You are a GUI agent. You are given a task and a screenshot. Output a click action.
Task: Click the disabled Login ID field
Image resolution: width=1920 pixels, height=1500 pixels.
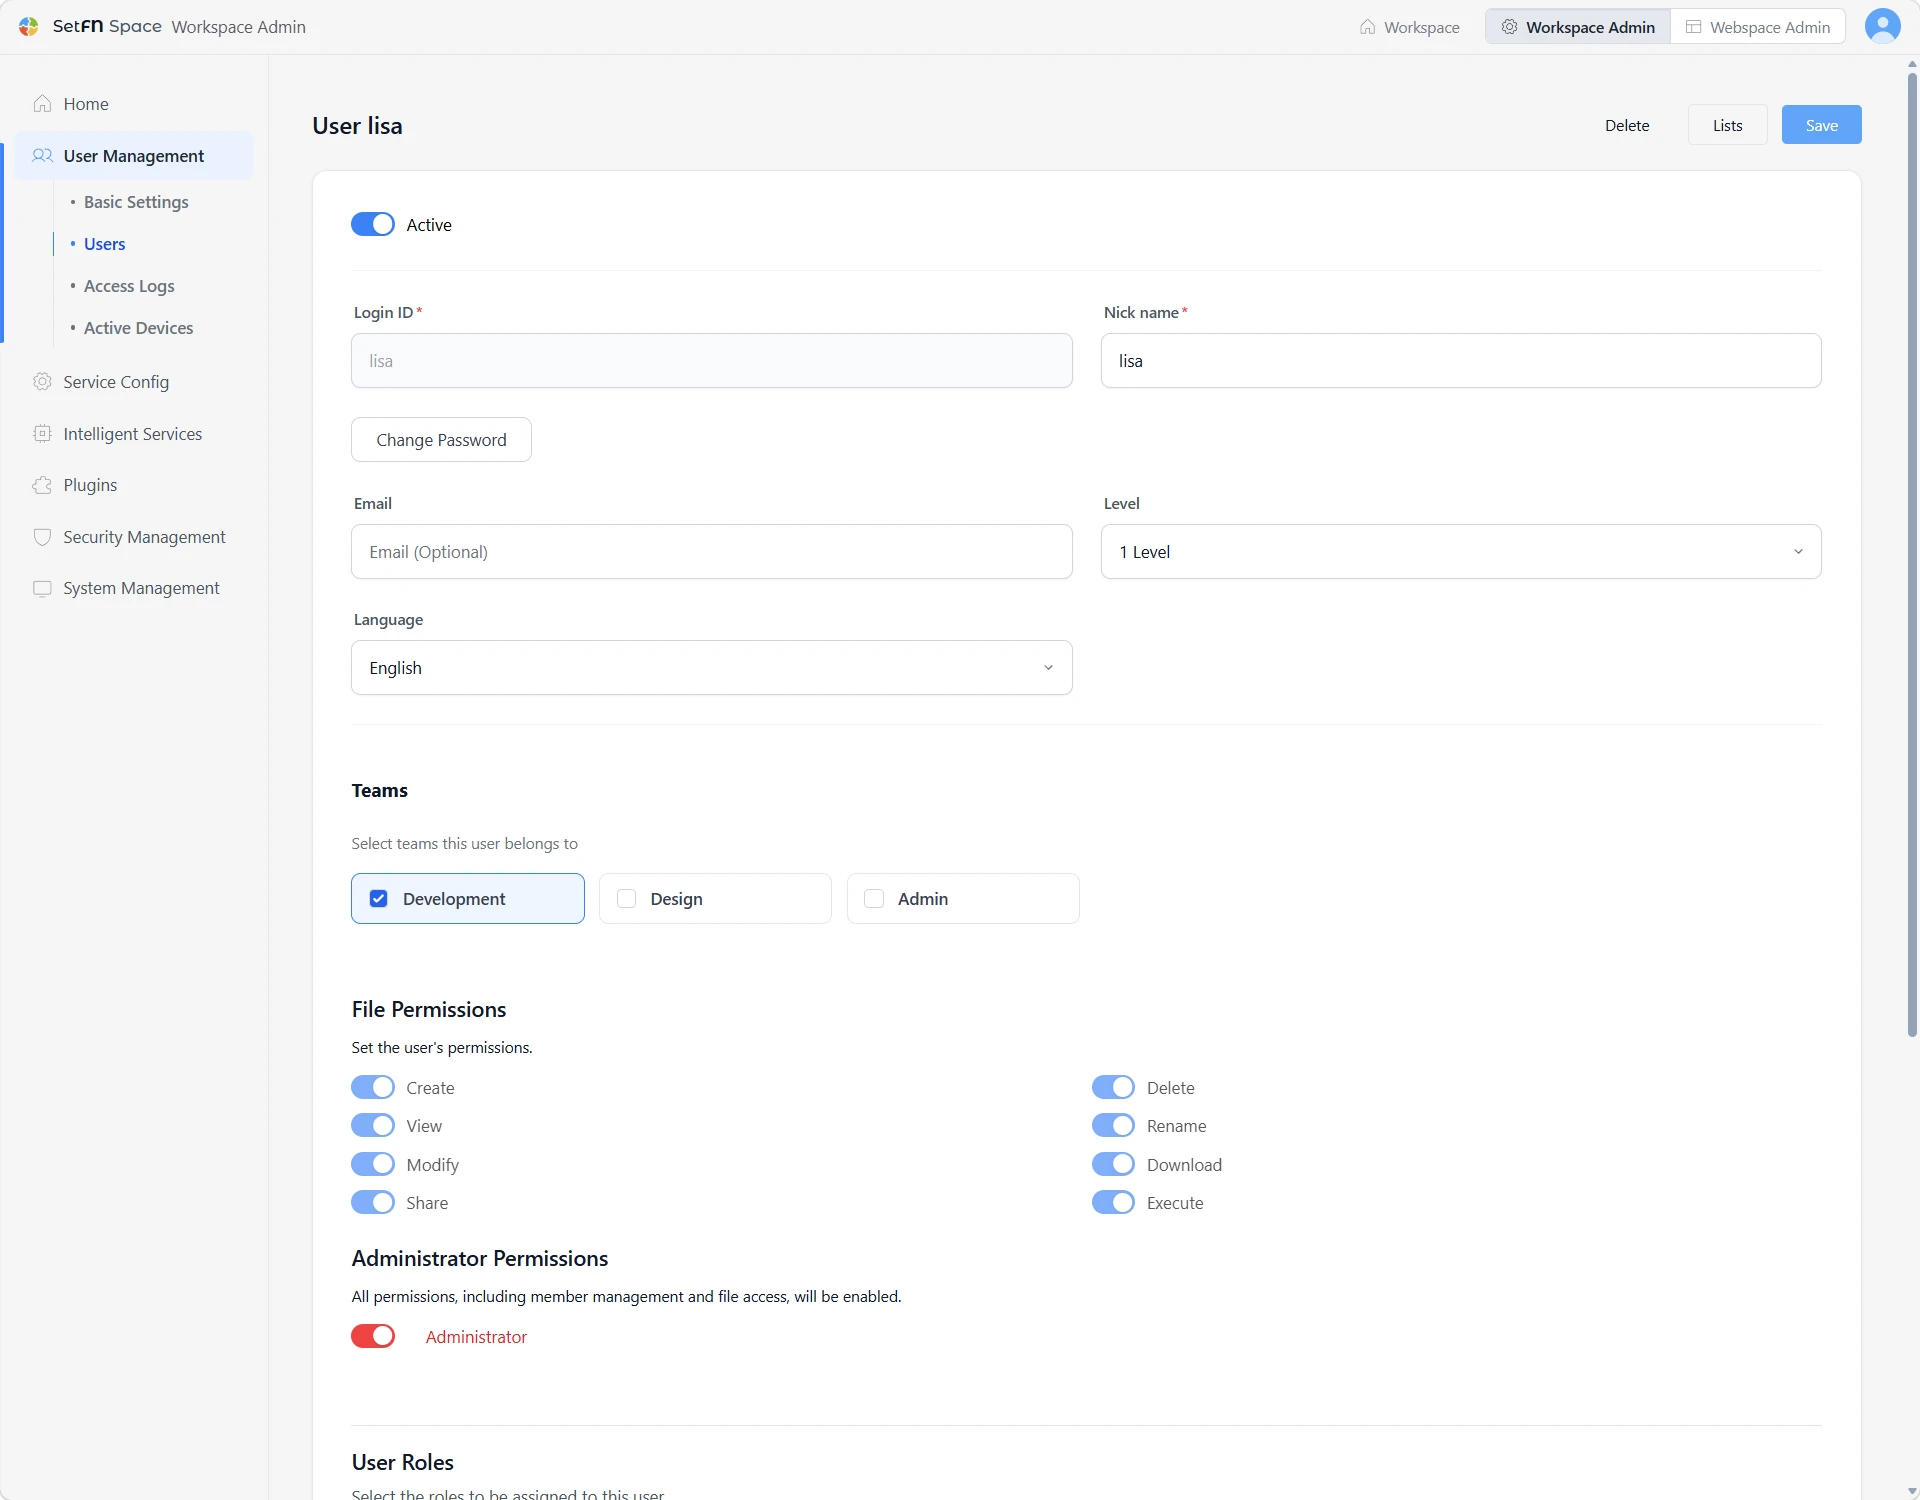tap(712, 361)
